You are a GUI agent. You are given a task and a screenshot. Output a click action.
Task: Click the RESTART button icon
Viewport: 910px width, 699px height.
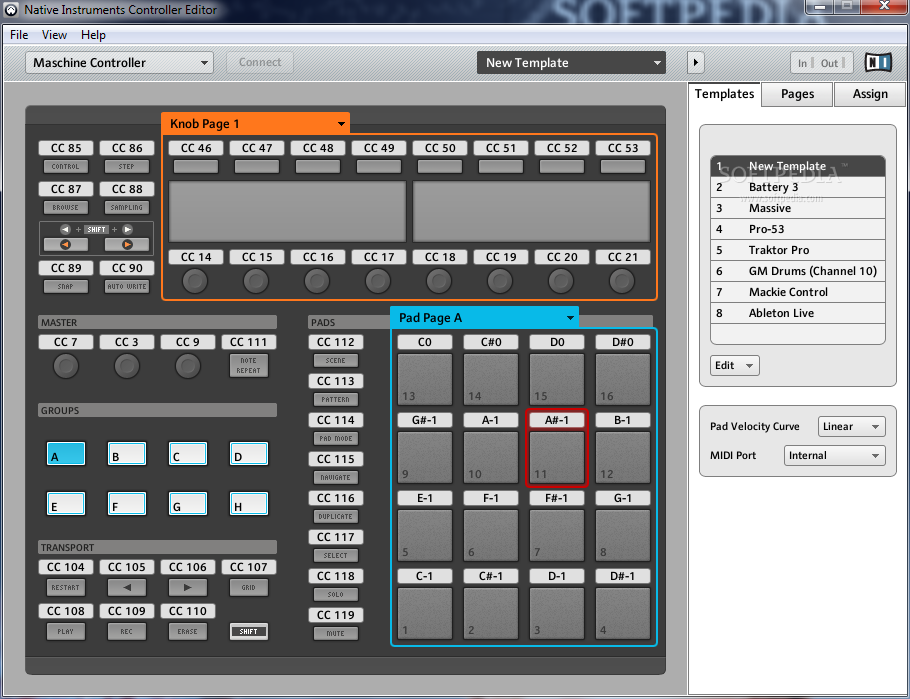66,588
